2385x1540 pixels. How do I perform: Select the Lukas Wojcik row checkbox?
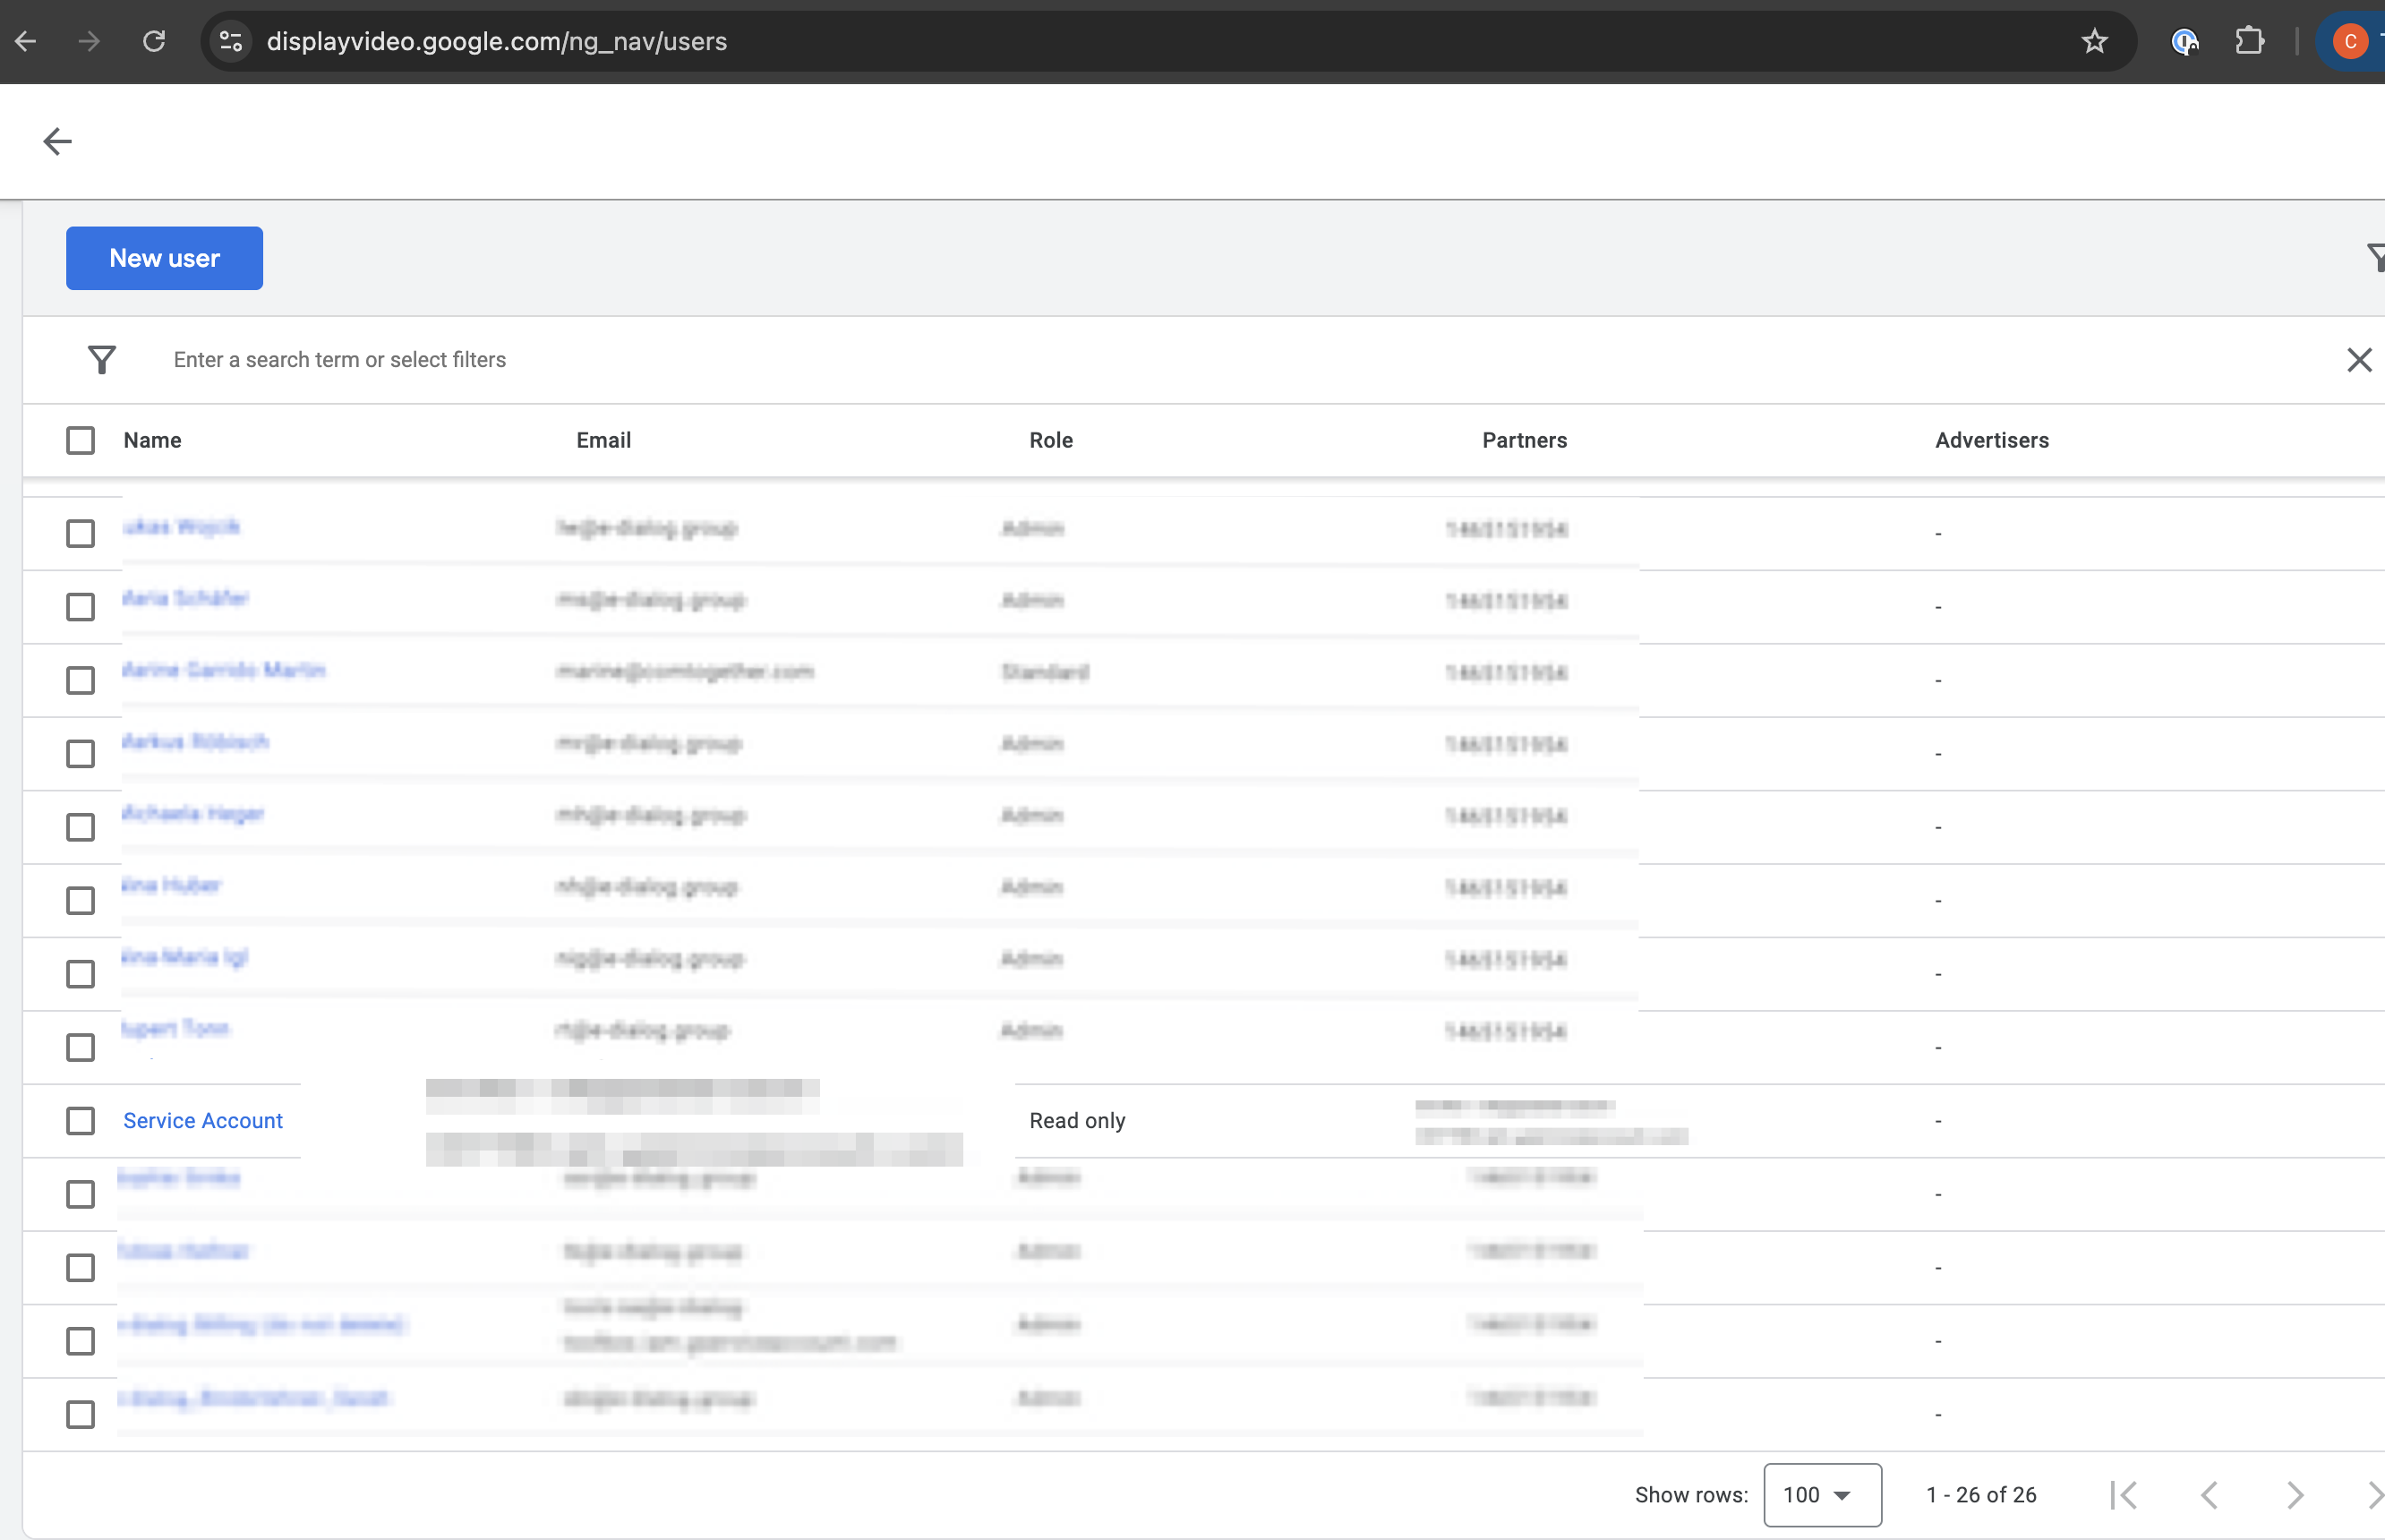(x=81, y=533)
